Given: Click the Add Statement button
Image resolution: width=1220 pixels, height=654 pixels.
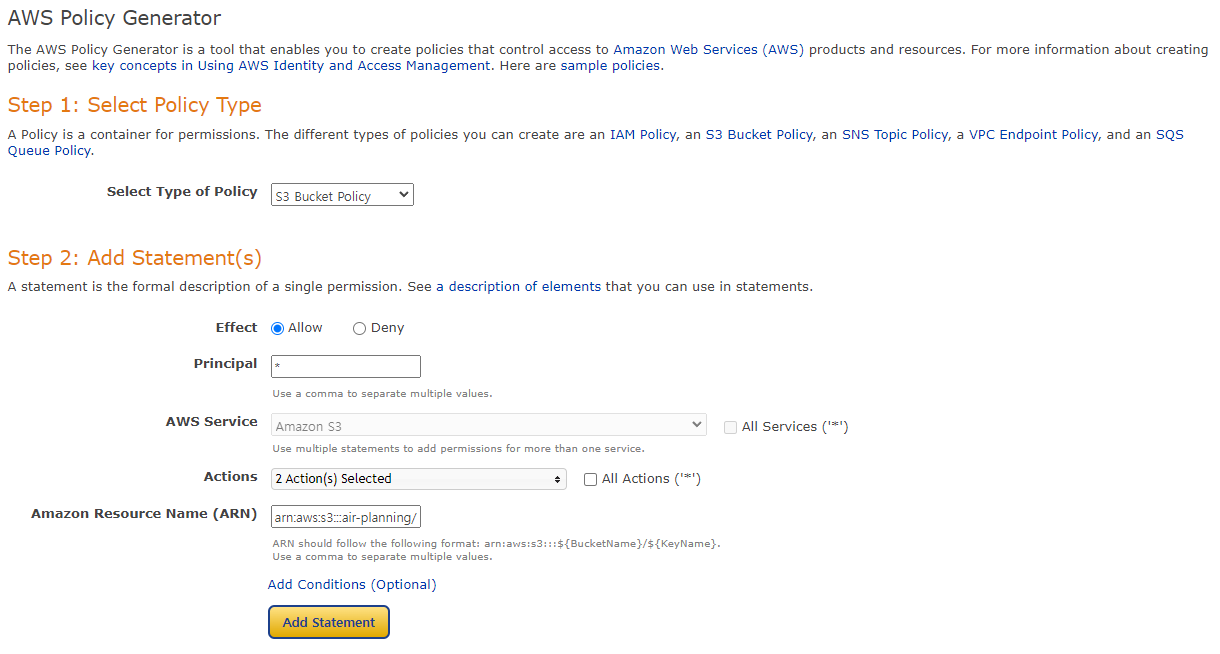Looking at the screenshot, I should tap(329, 622).
